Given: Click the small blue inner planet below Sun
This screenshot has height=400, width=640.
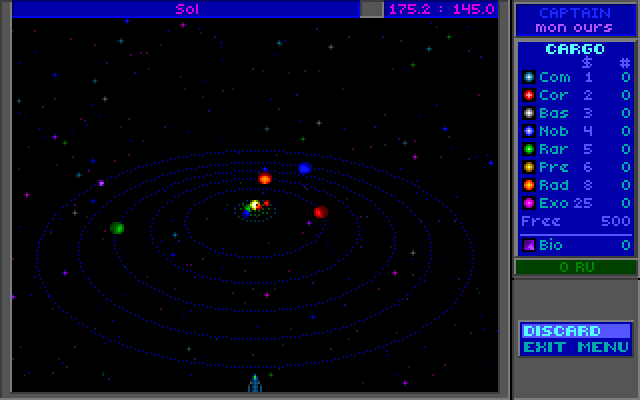Looking at the screenshot, I should pyautogui.click(x=246, y=214).
